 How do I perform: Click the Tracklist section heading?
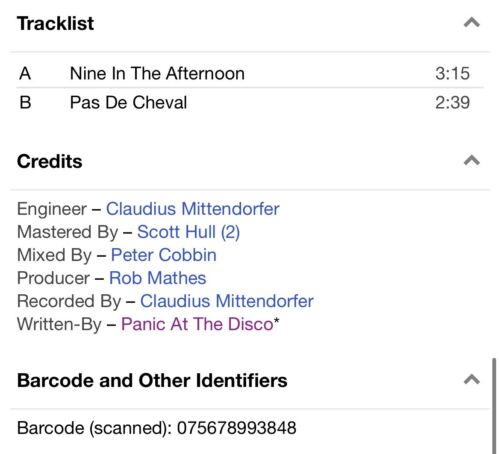pos(56,23)
